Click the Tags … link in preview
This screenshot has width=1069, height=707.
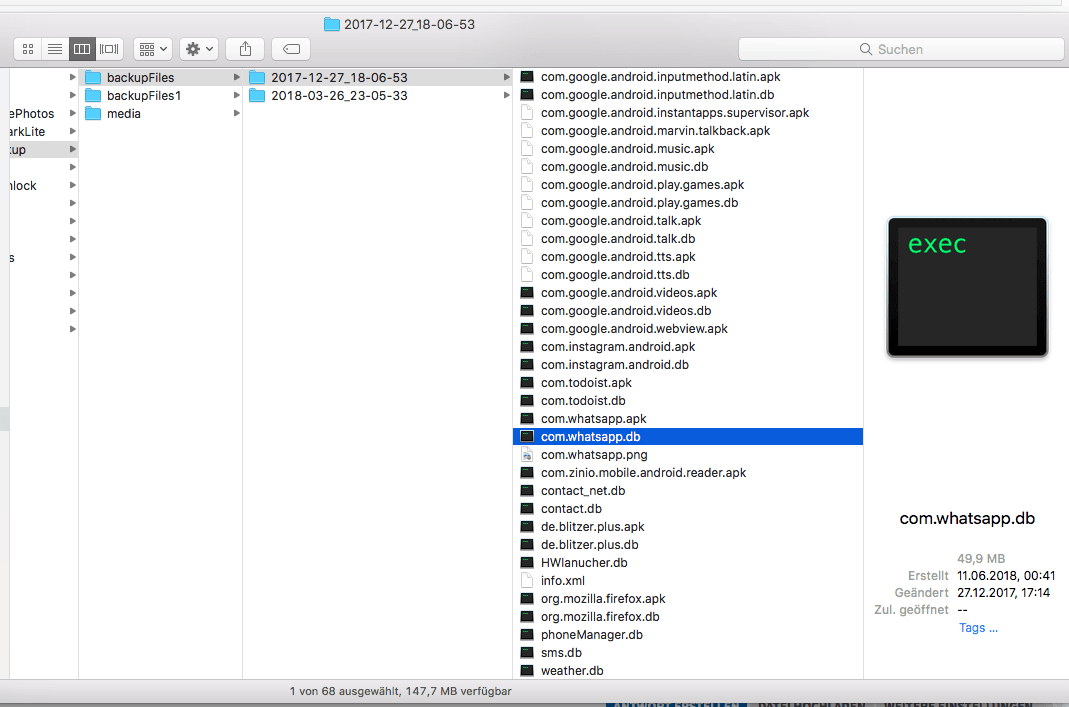click(x=978, y=628)
